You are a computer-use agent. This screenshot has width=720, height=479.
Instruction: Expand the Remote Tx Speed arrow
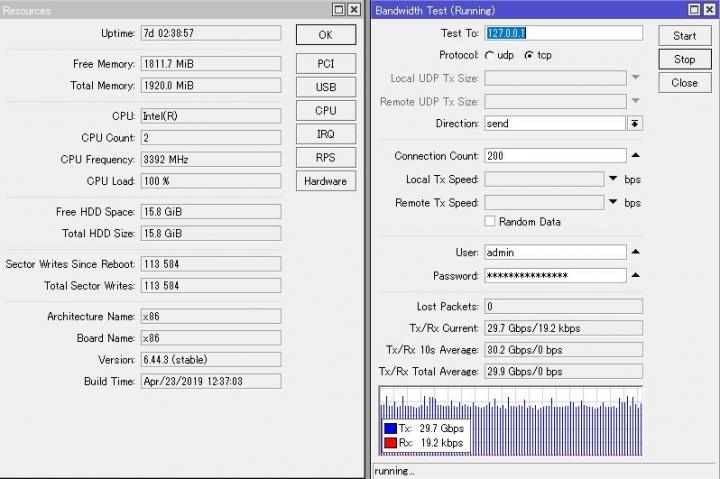point(613,202)
